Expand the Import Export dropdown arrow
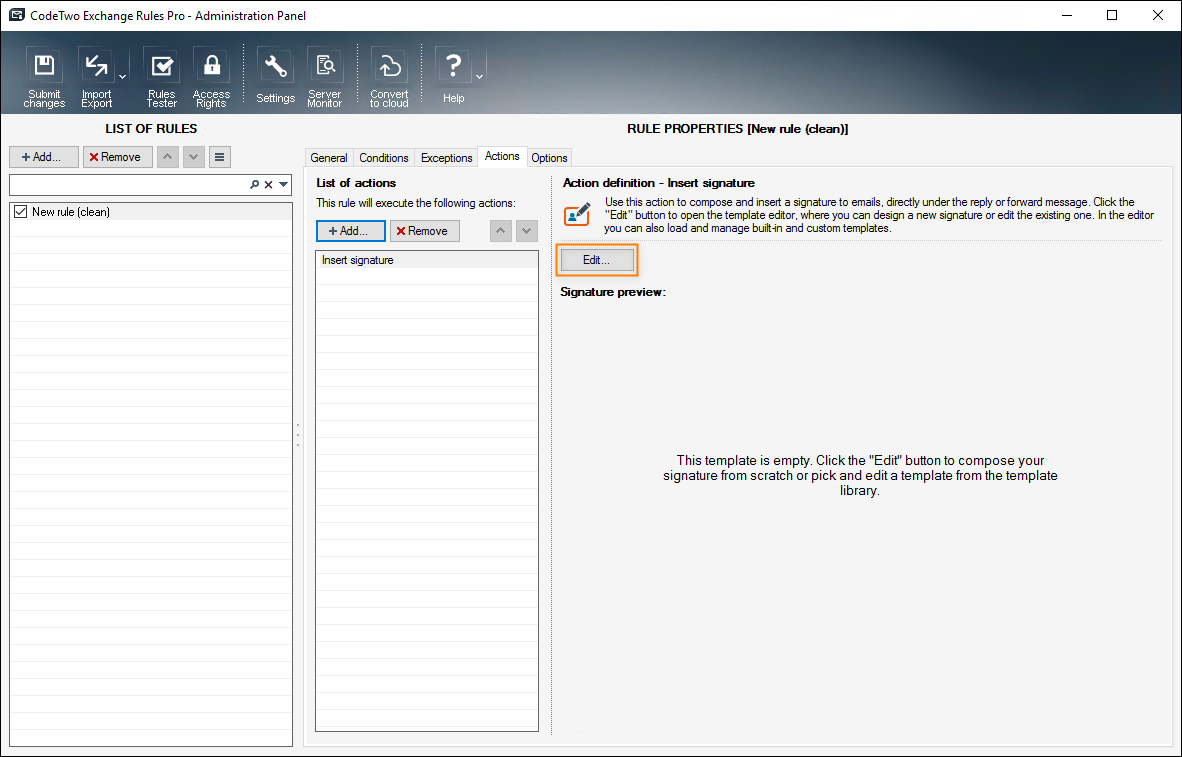 point(122,77)
